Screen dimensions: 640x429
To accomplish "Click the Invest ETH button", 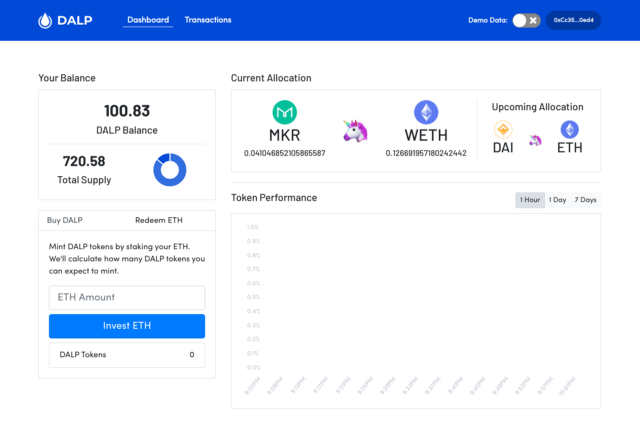I will coord(127,326).
